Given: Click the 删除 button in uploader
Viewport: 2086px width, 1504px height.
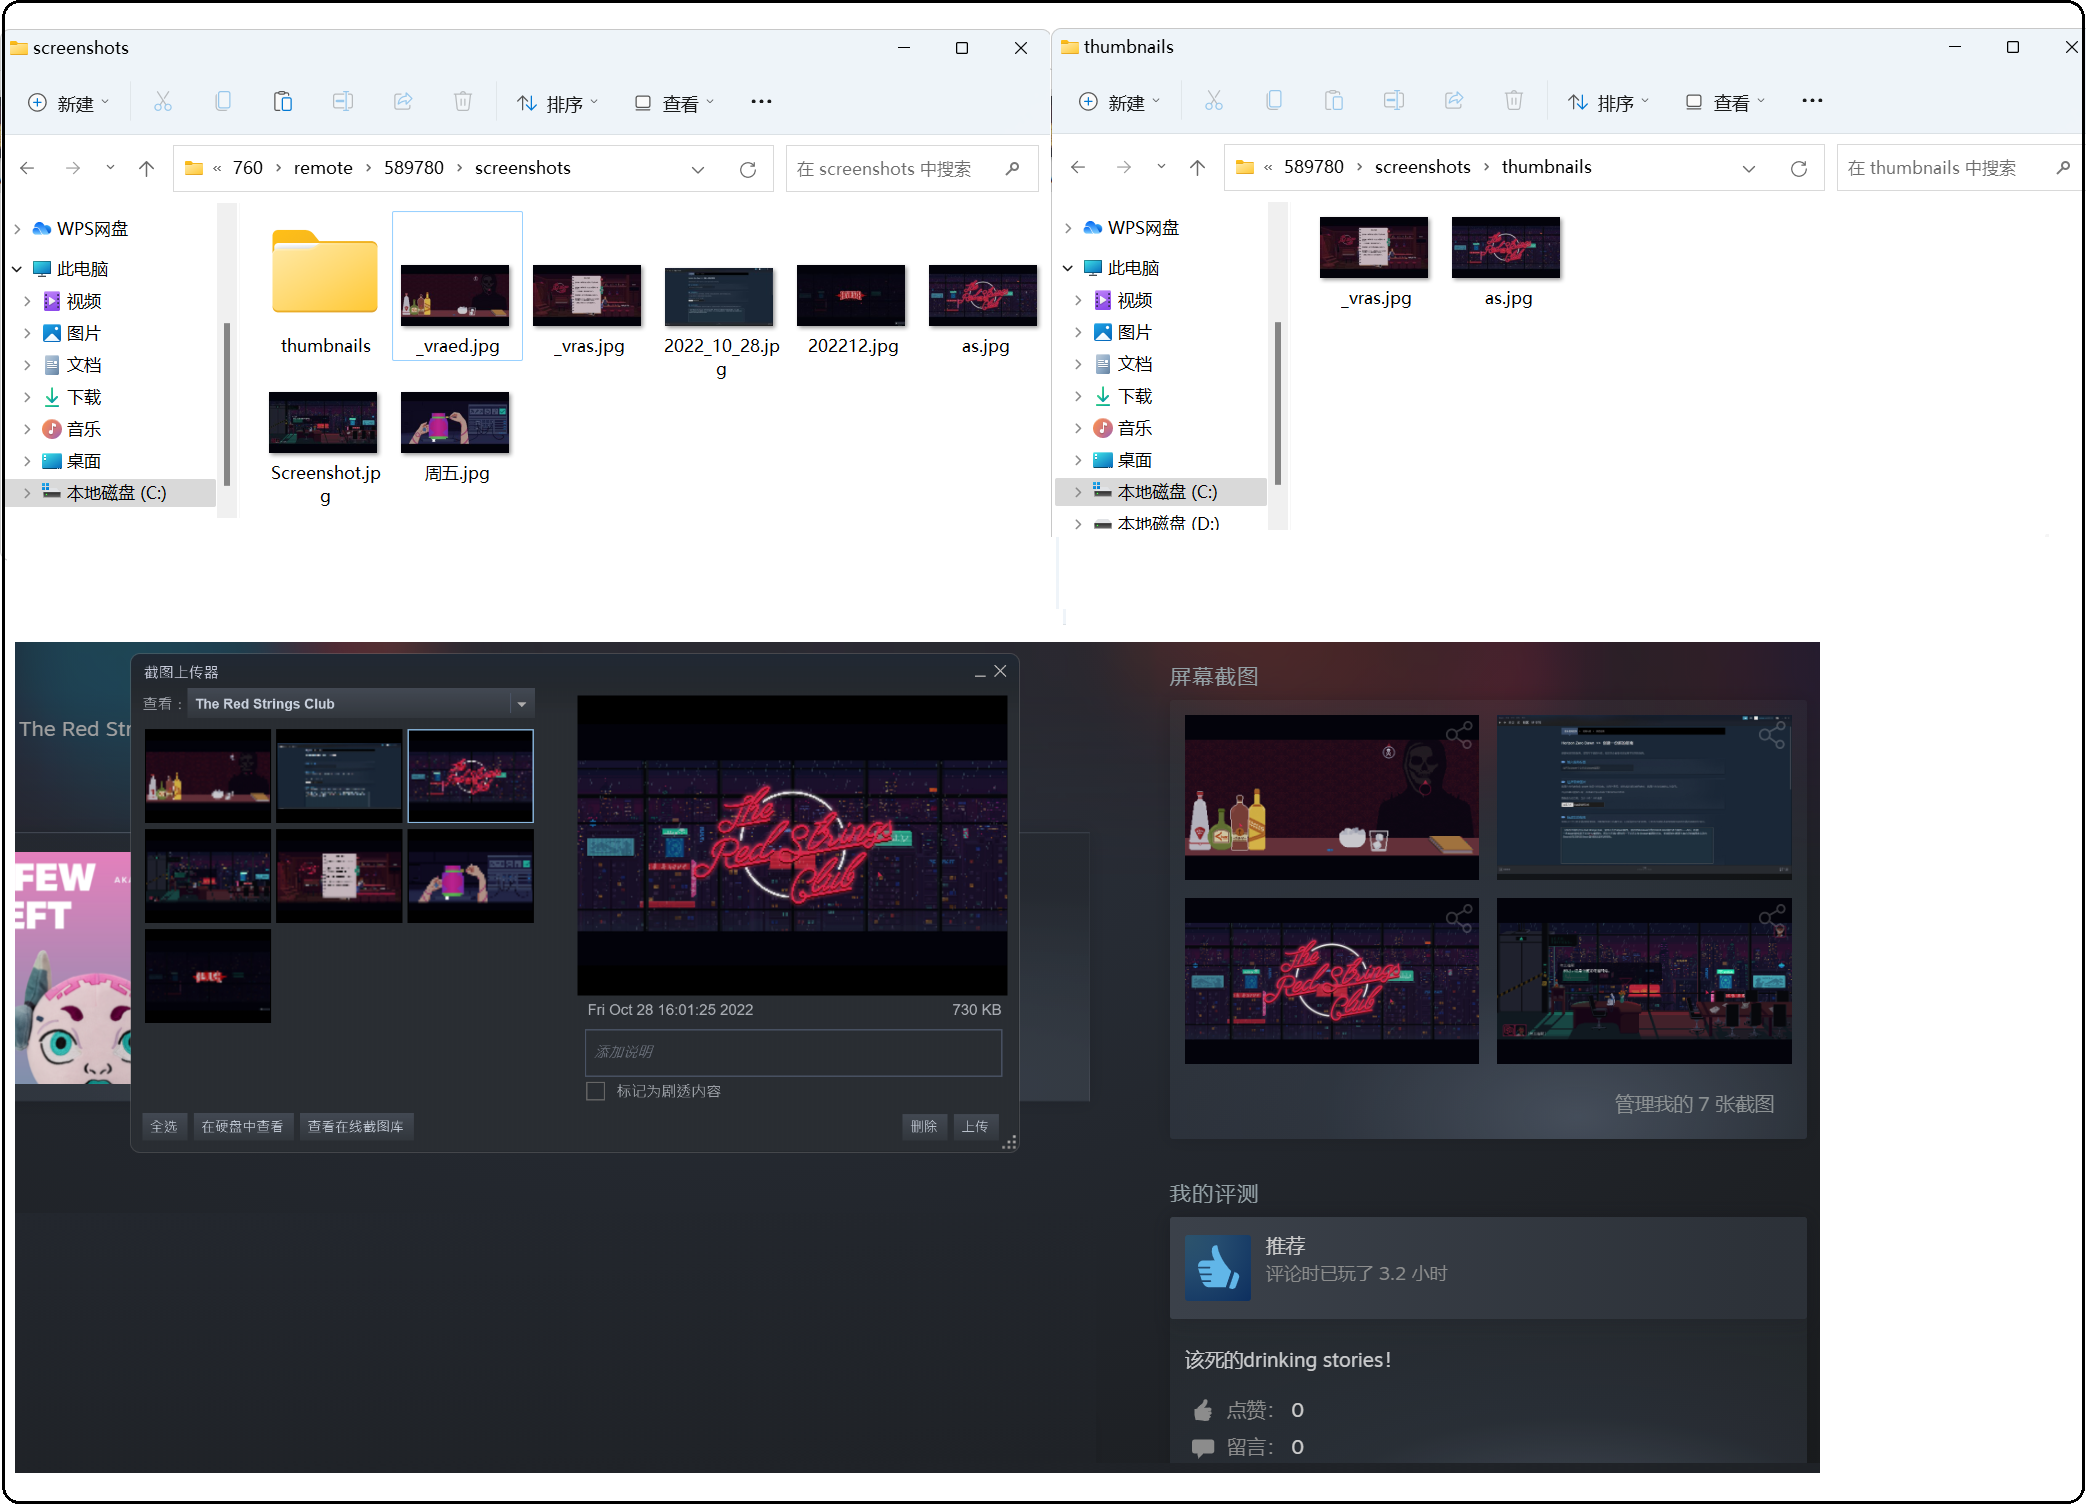Looking at the screenshot, I should [x=924, y=1126].
